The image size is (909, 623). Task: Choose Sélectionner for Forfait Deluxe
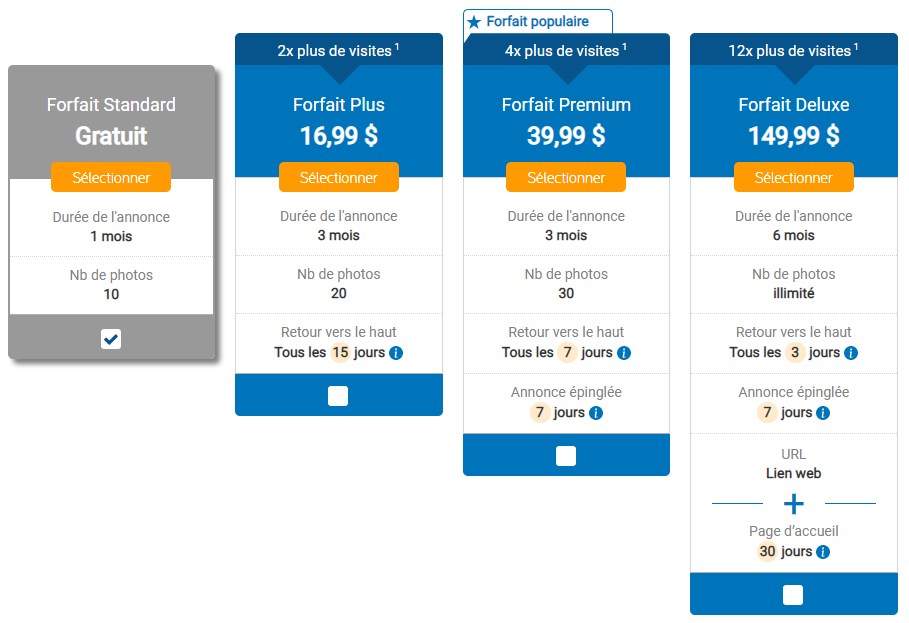point(794,177)
